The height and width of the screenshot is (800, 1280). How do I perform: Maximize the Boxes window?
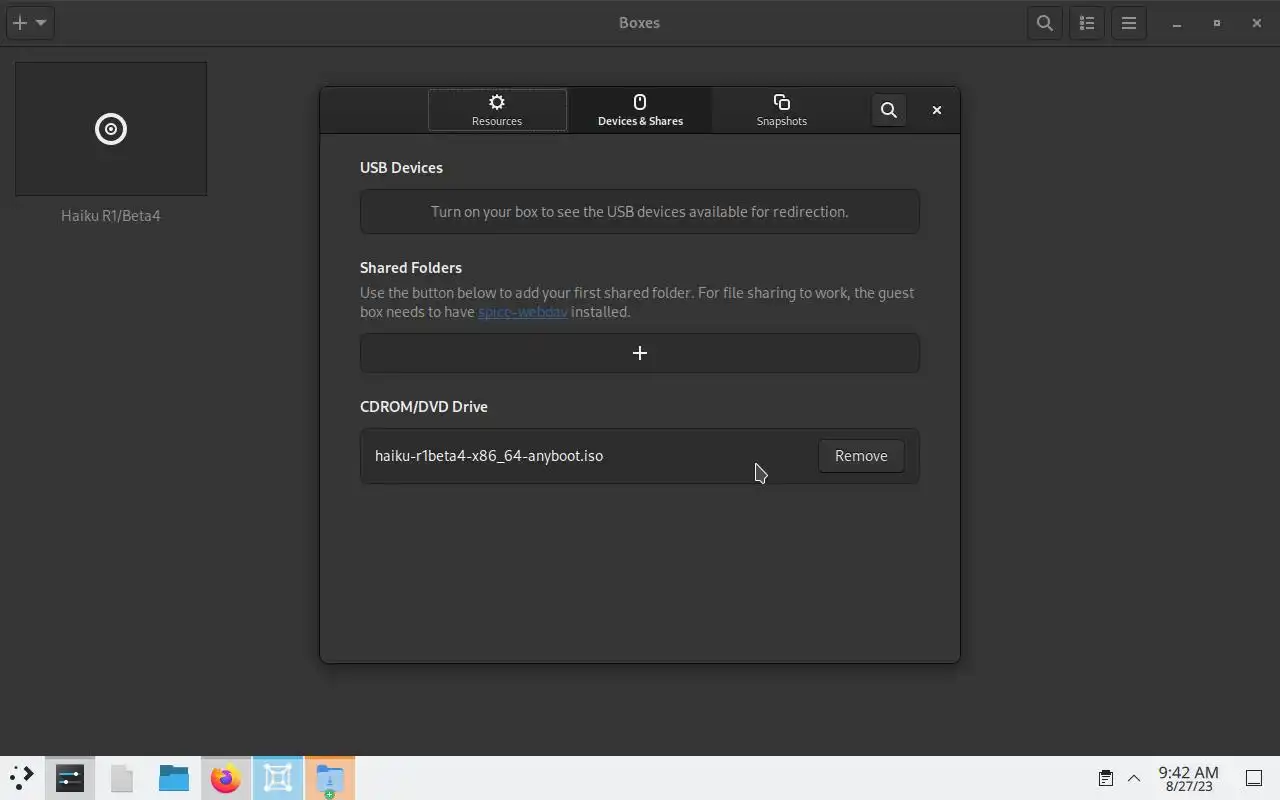(1217, 23)
